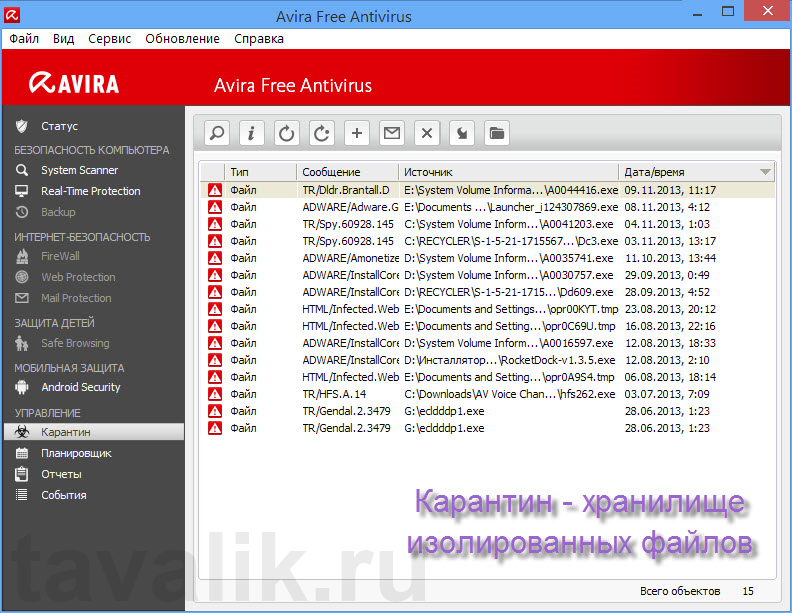Click warning icon of TR/Dldr.Brantall.D row
The image size is (792, 613).
215,190
